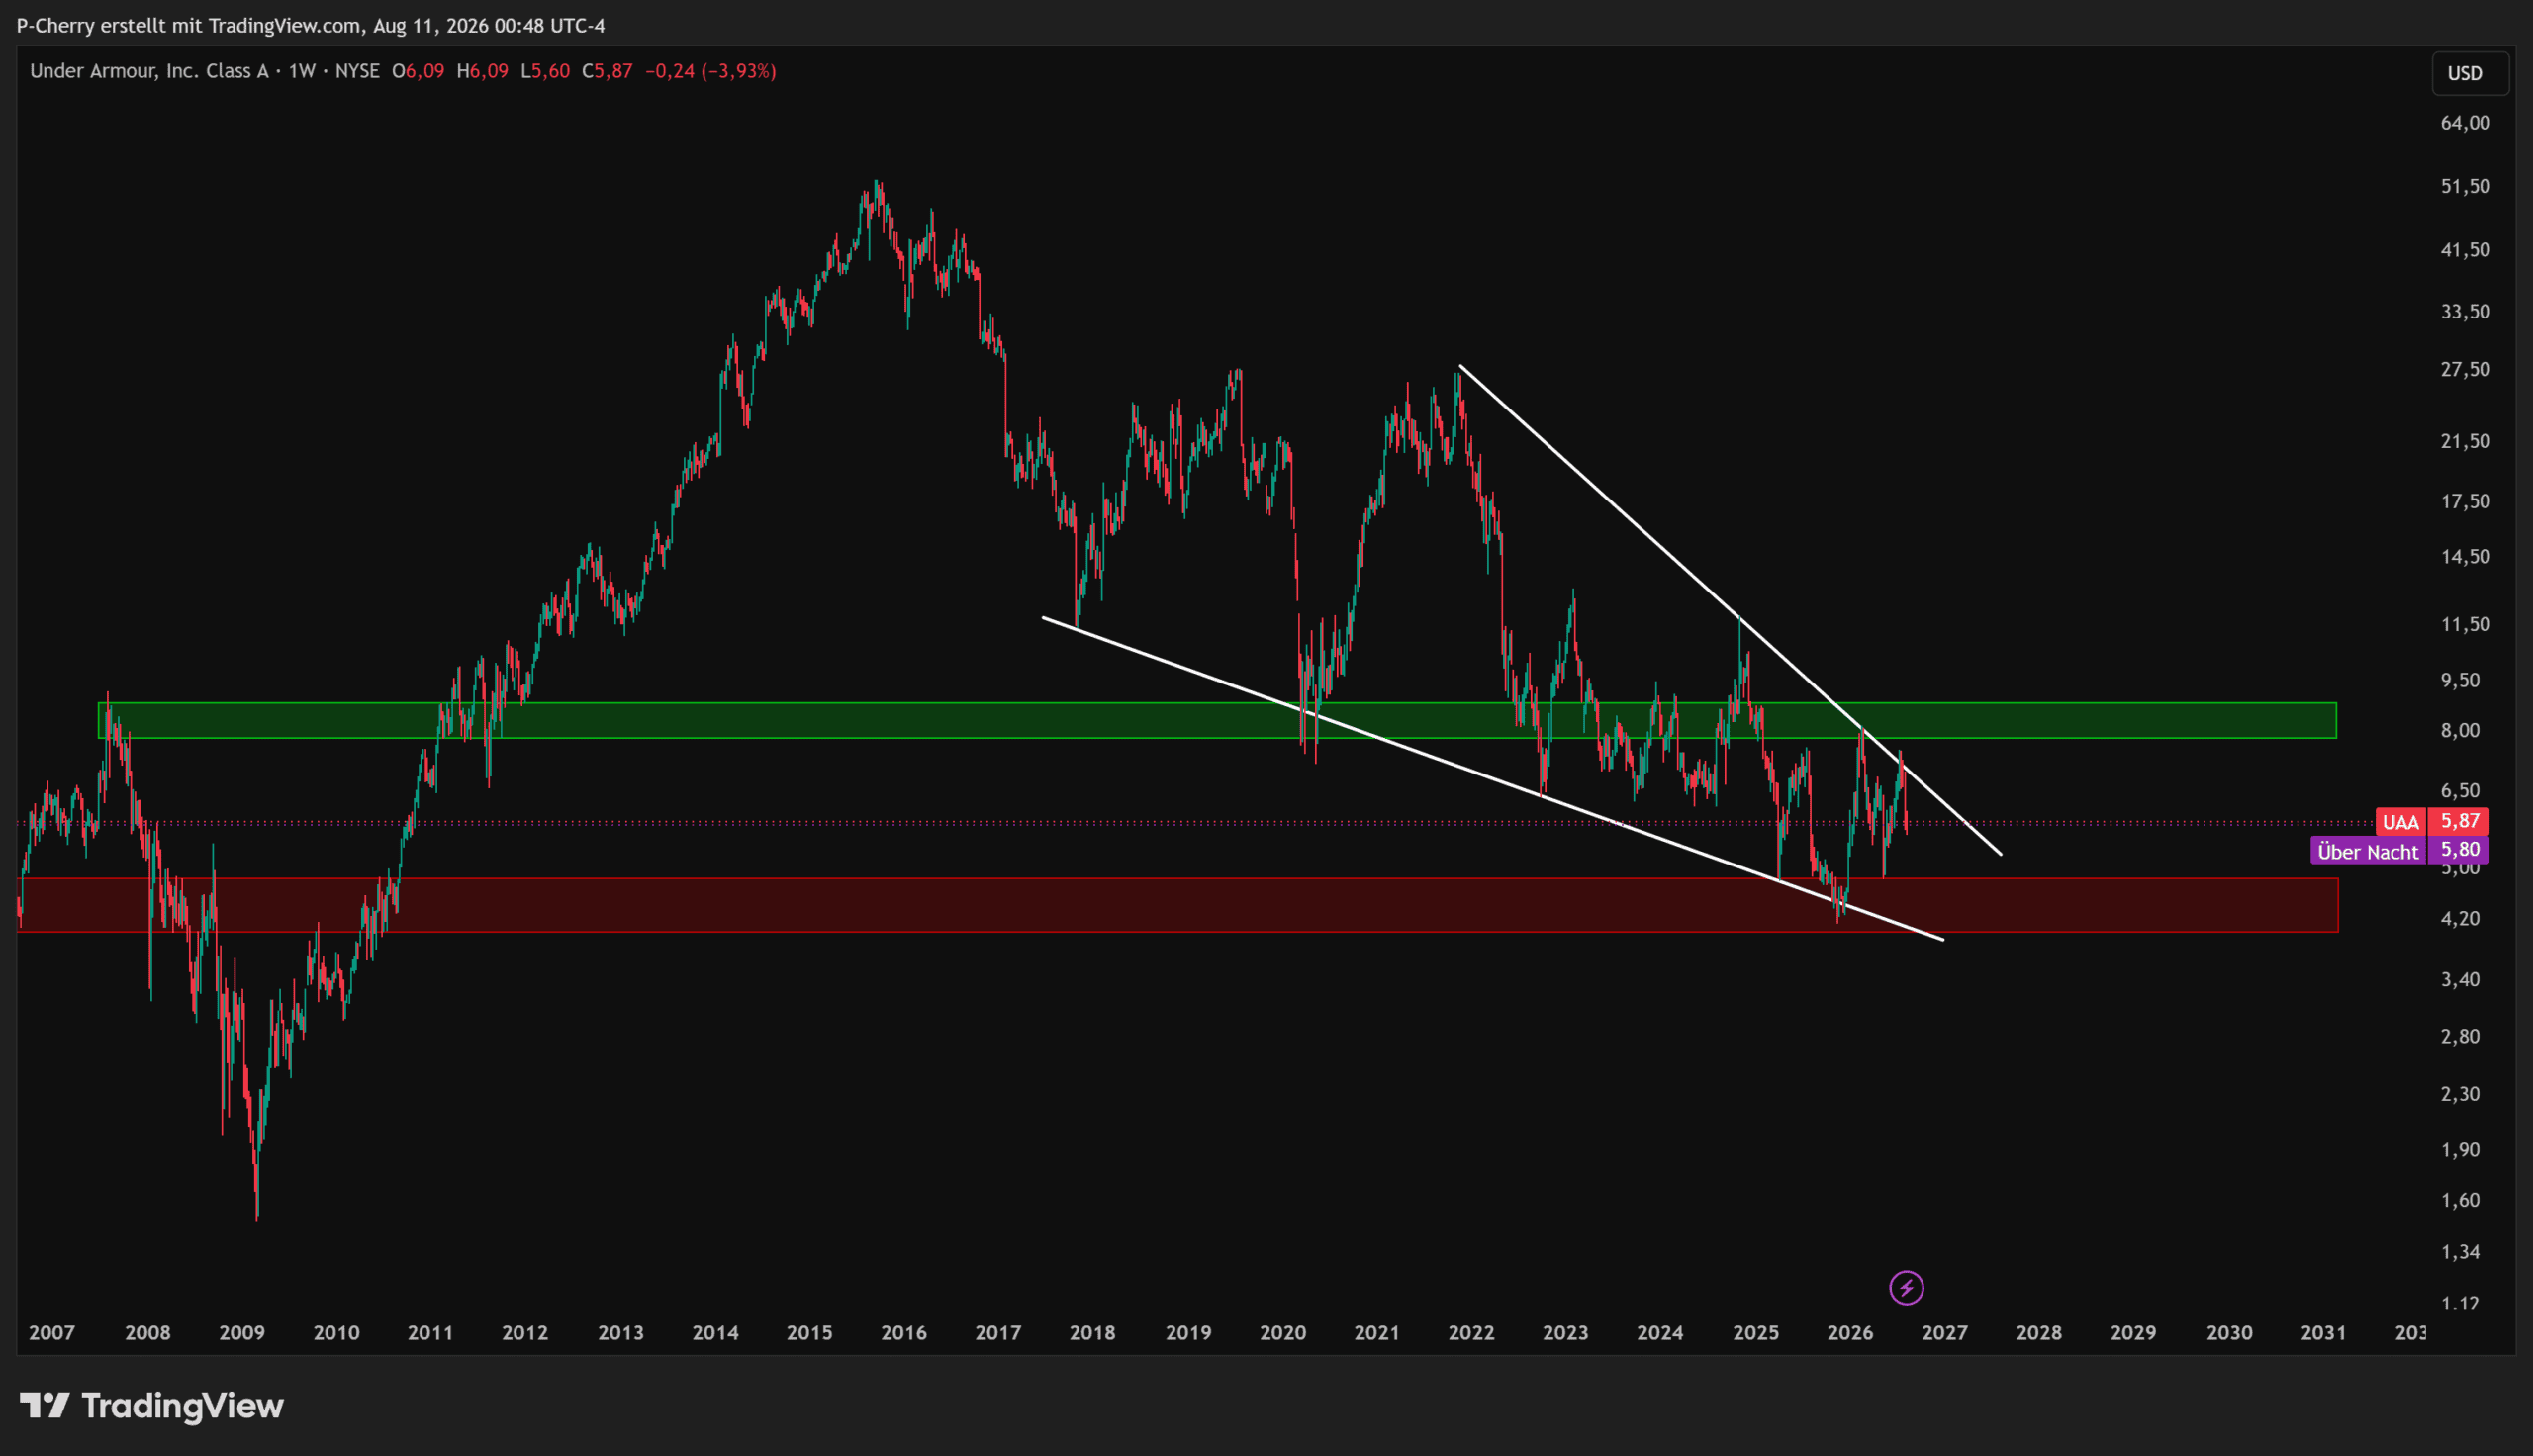The image size is (2533, 1456).
Task: Click the 41,50 price axis label
Action: [2465, 249]
